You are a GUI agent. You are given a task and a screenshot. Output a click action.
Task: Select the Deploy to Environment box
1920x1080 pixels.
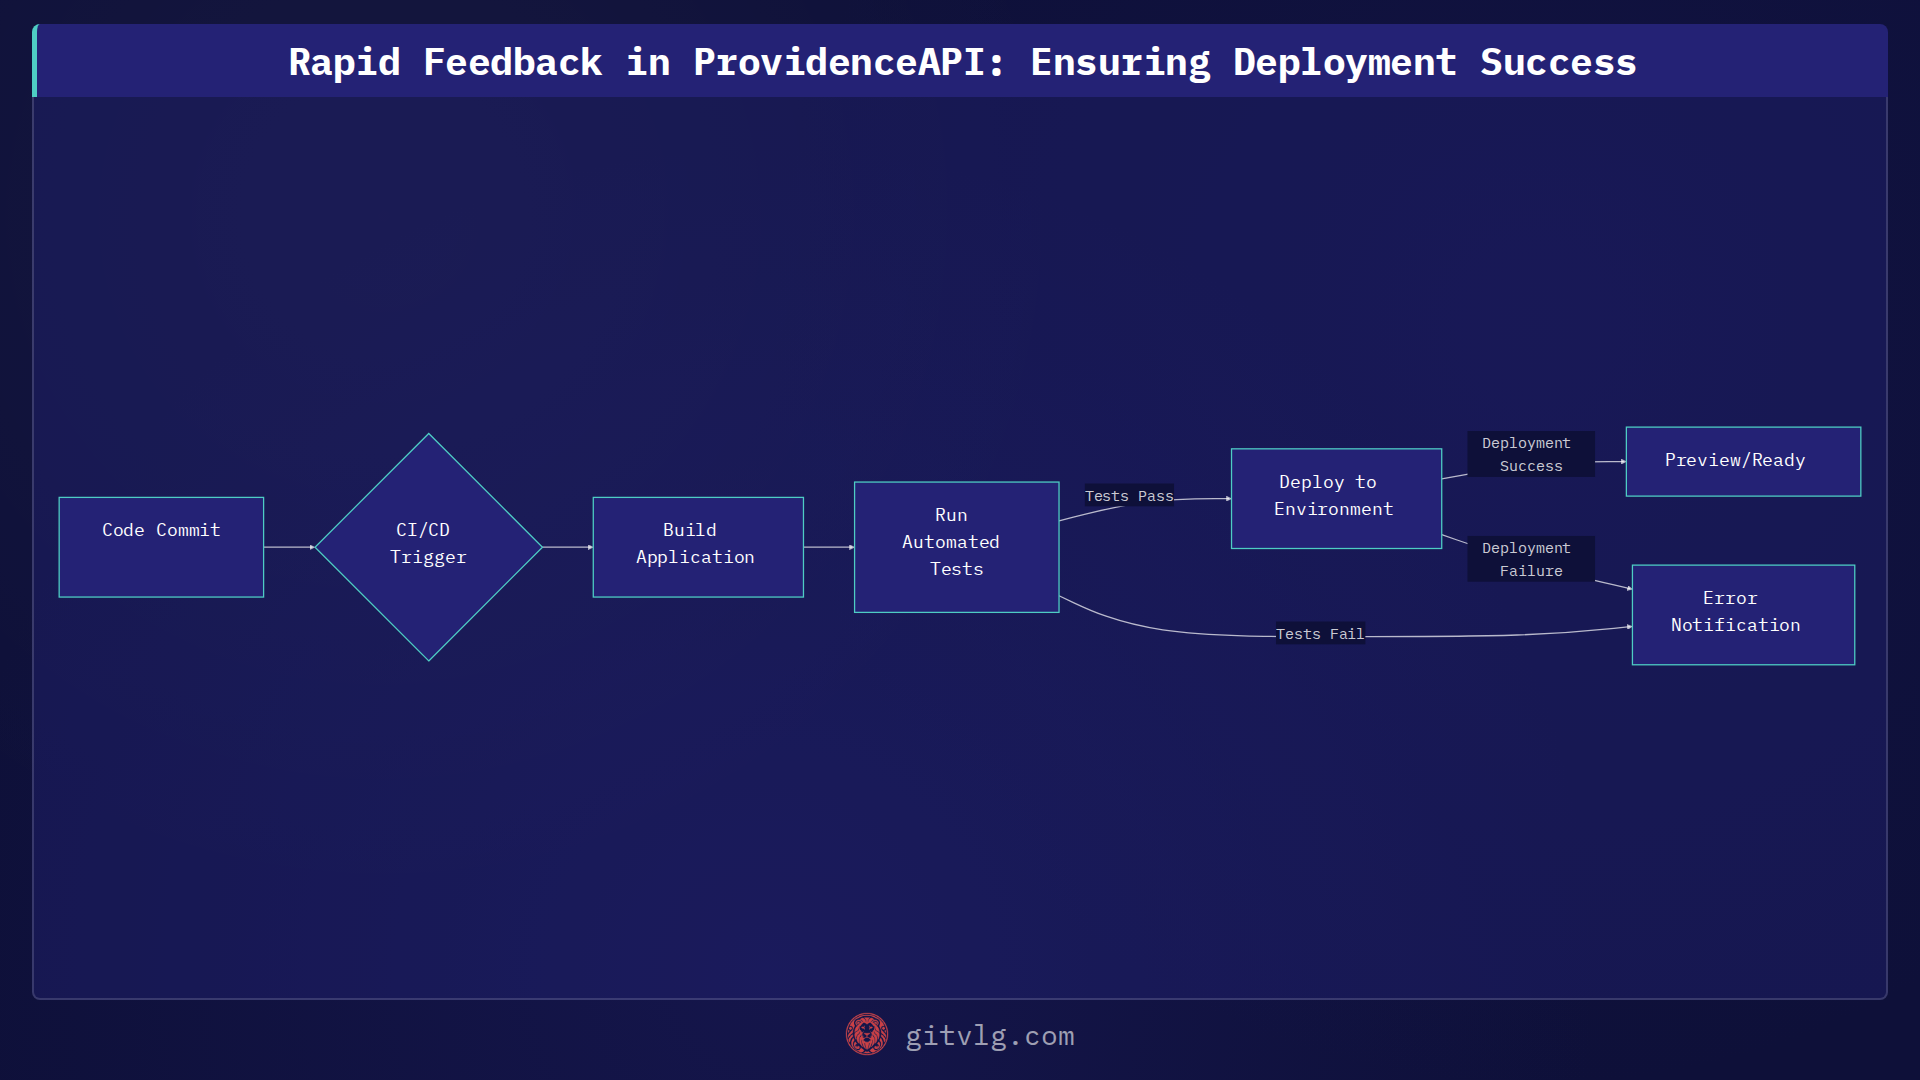[x=1336, y=498]
